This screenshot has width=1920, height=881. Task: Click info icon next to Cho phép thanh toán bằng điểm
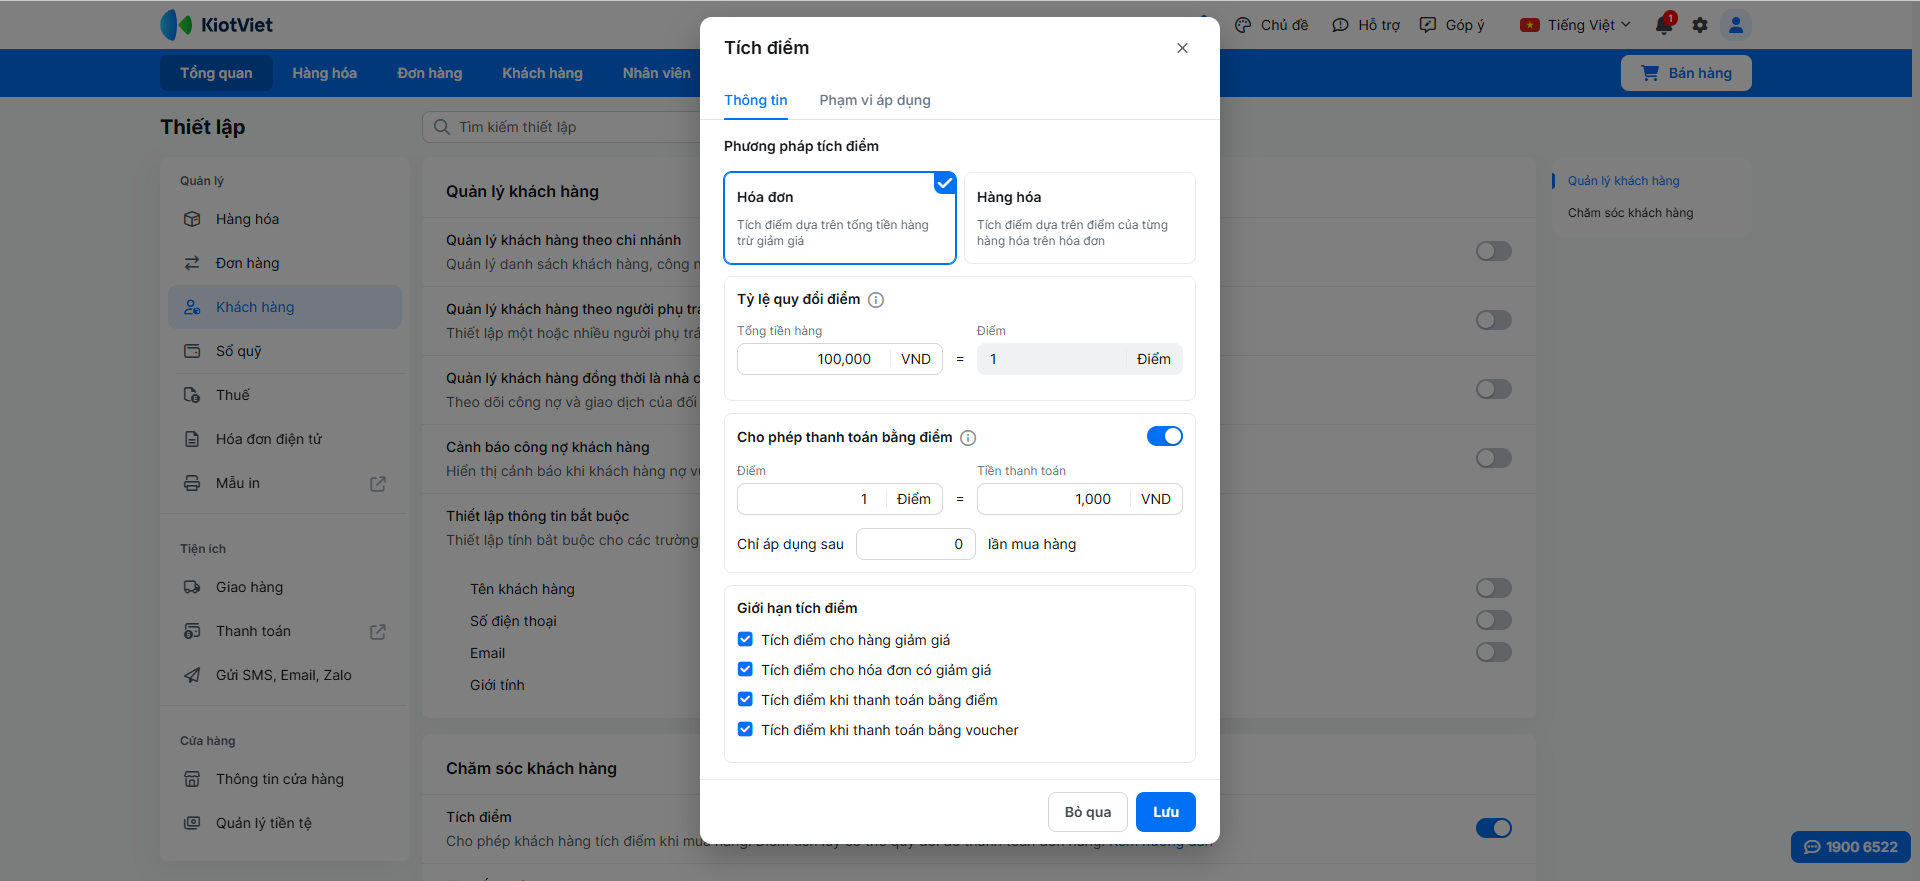968,438
